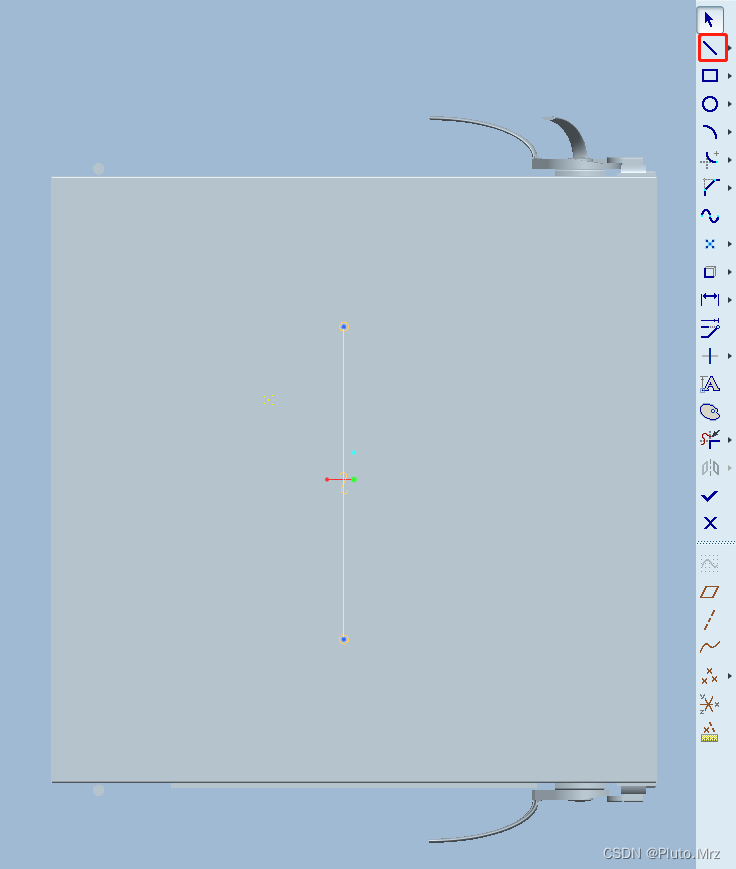Select the Trim entities tool
736x869 pixels.
click(710, 439)
